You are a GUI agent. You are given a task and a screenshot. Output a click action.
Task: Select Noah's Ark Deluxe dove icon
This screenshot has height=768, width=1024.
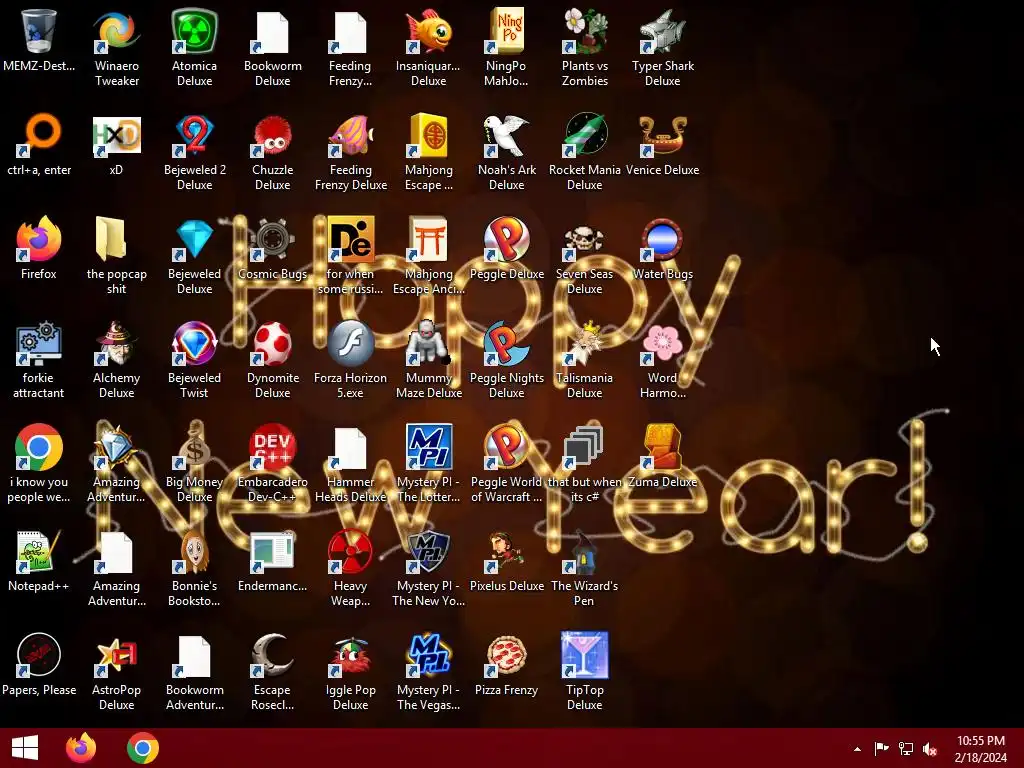(506, 135)
